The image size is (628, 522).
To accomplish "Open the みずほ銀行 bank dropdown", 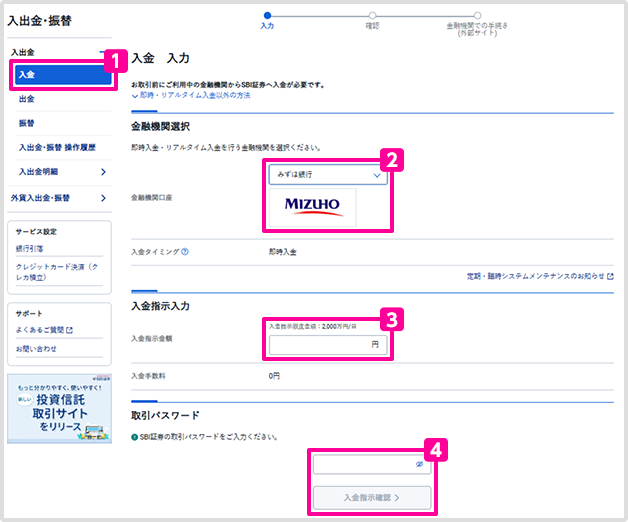I will point(328,175).
